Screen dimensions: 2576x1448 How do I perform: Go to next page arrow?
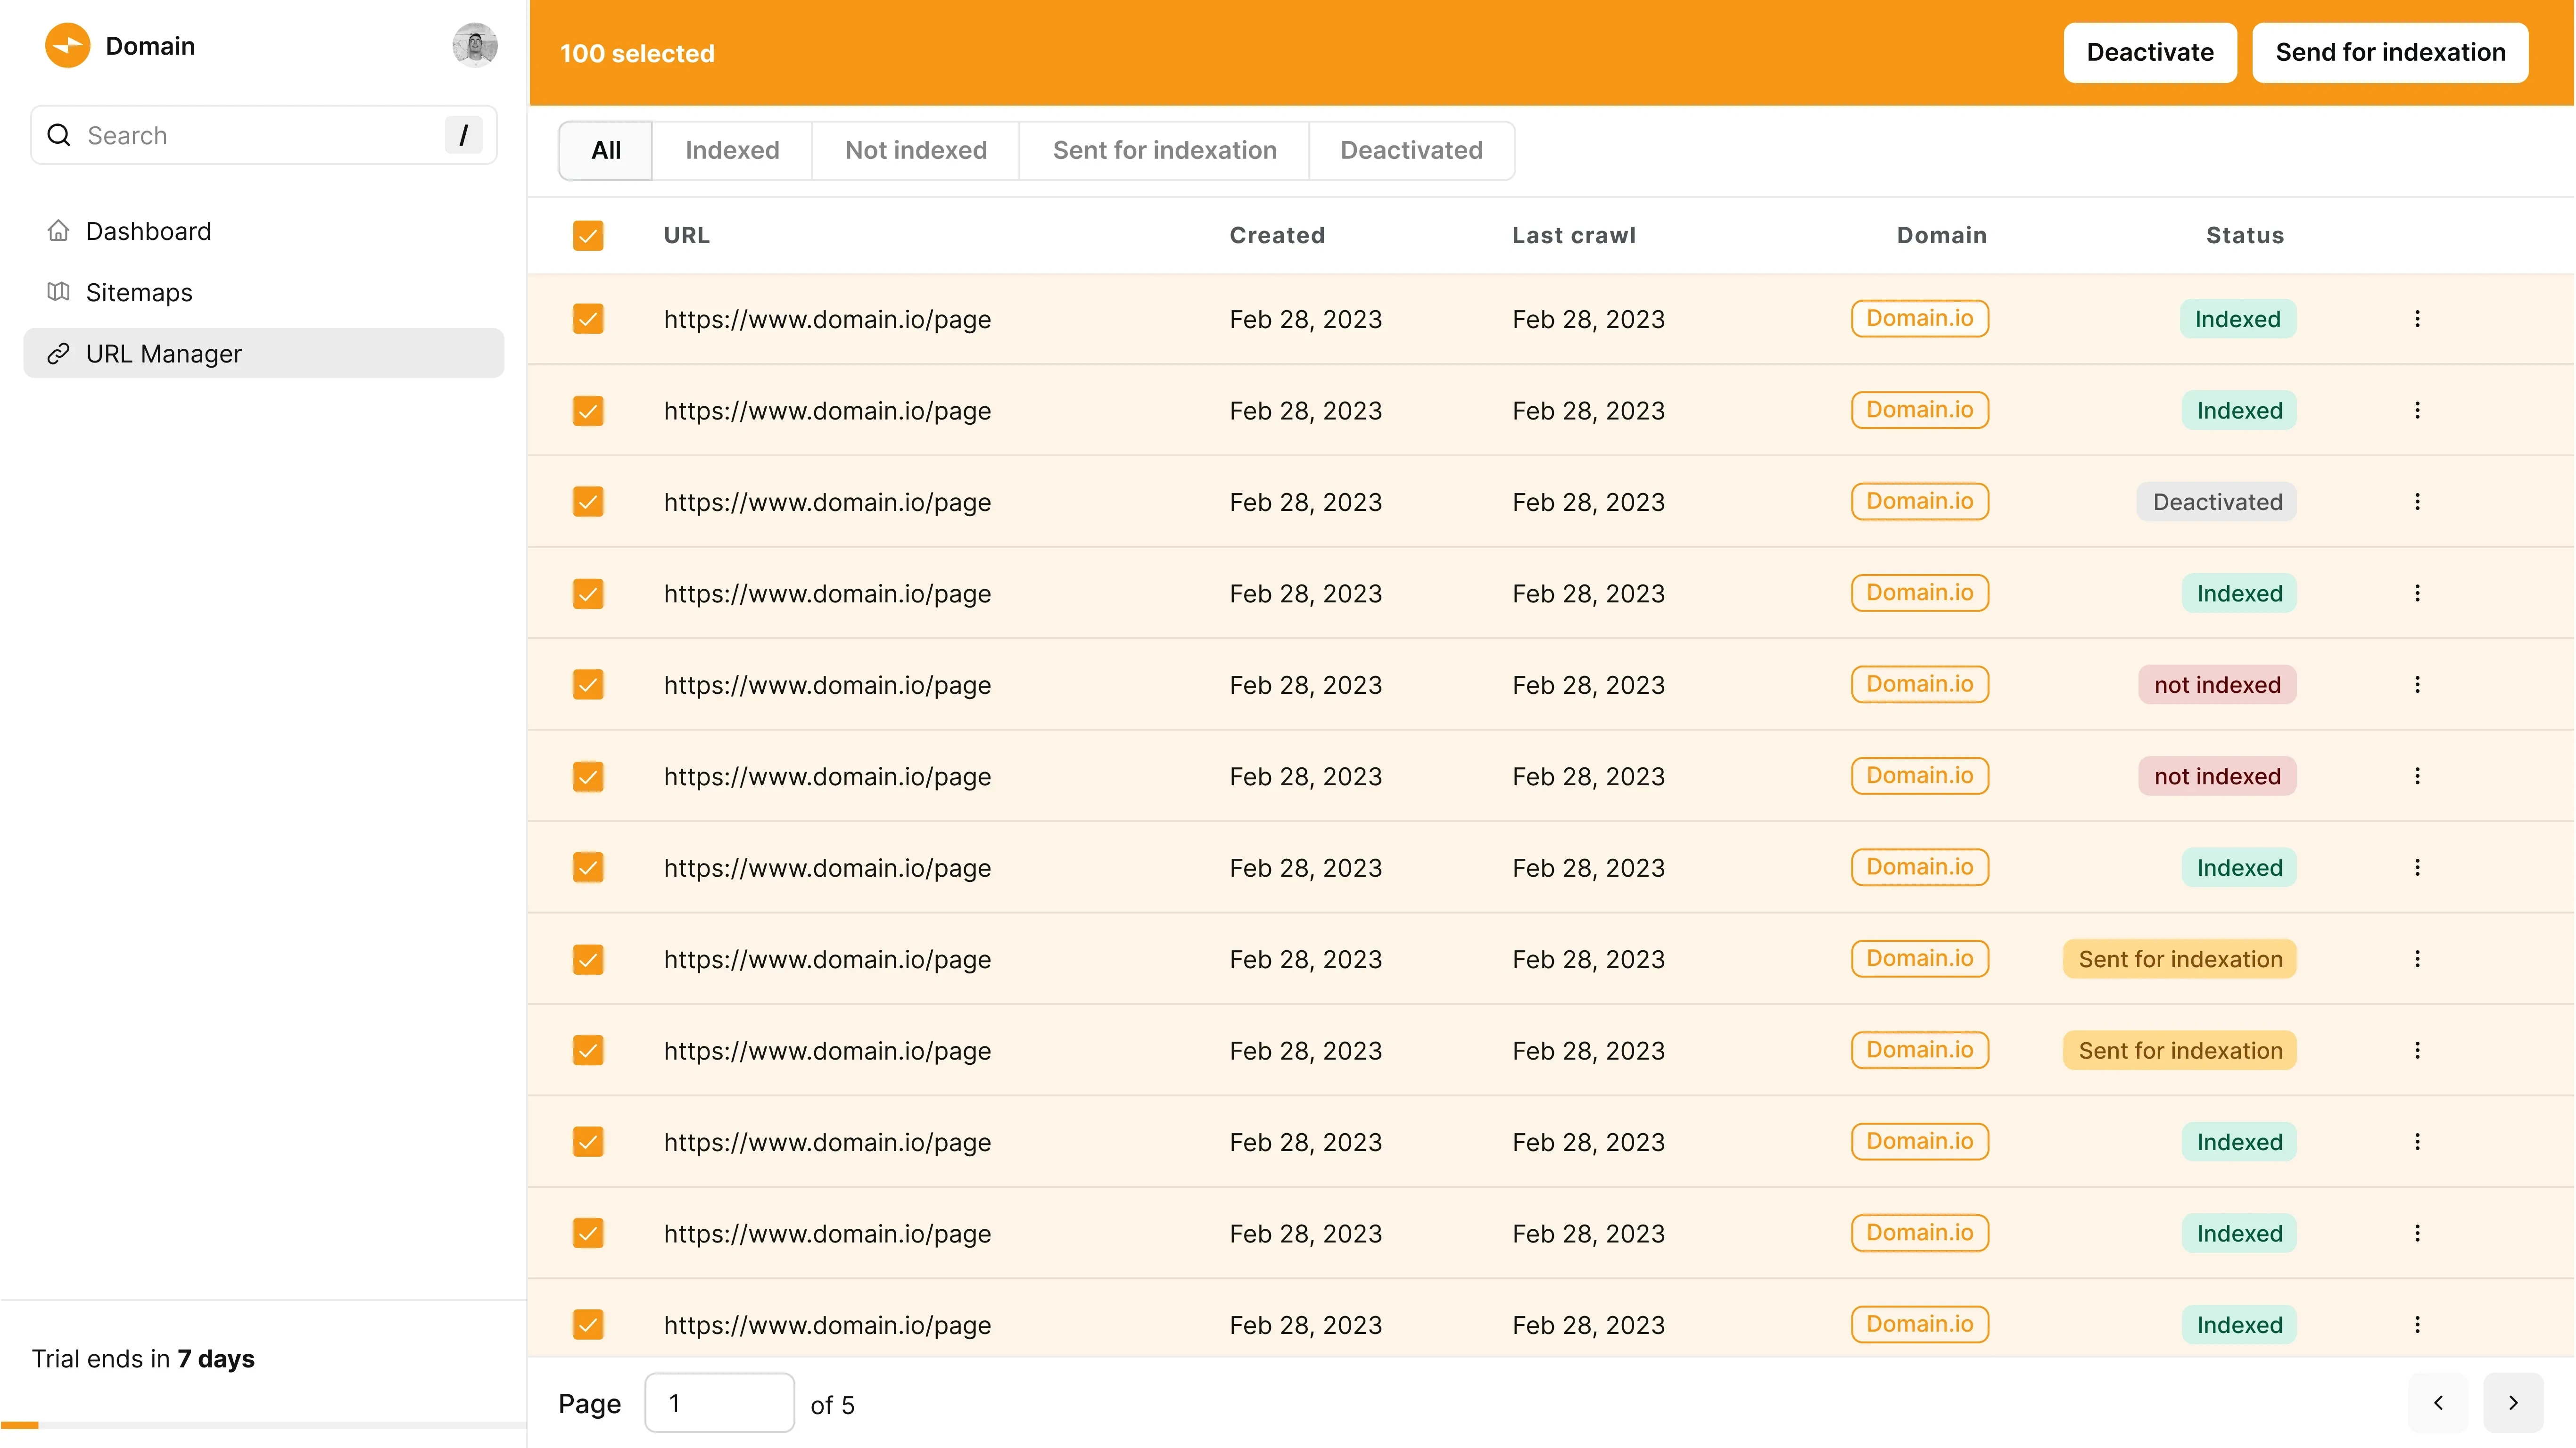point(2513,1403)
